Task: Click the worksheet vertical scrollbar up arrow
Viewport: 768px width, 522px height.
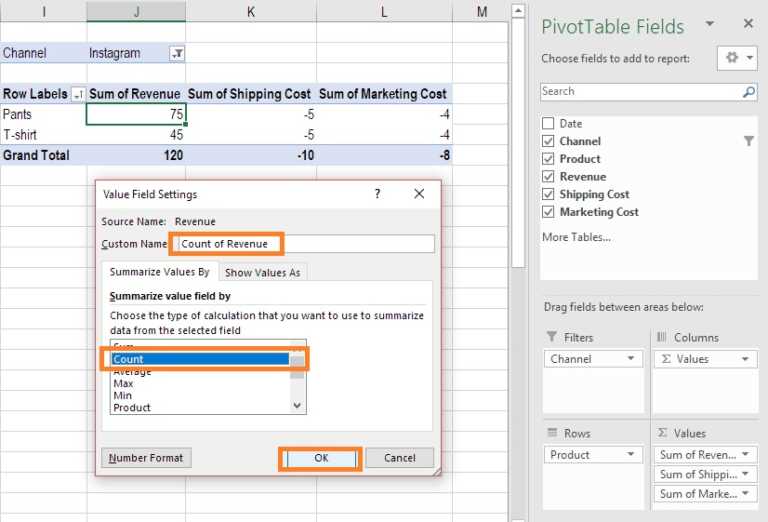Action: [518, 10]
